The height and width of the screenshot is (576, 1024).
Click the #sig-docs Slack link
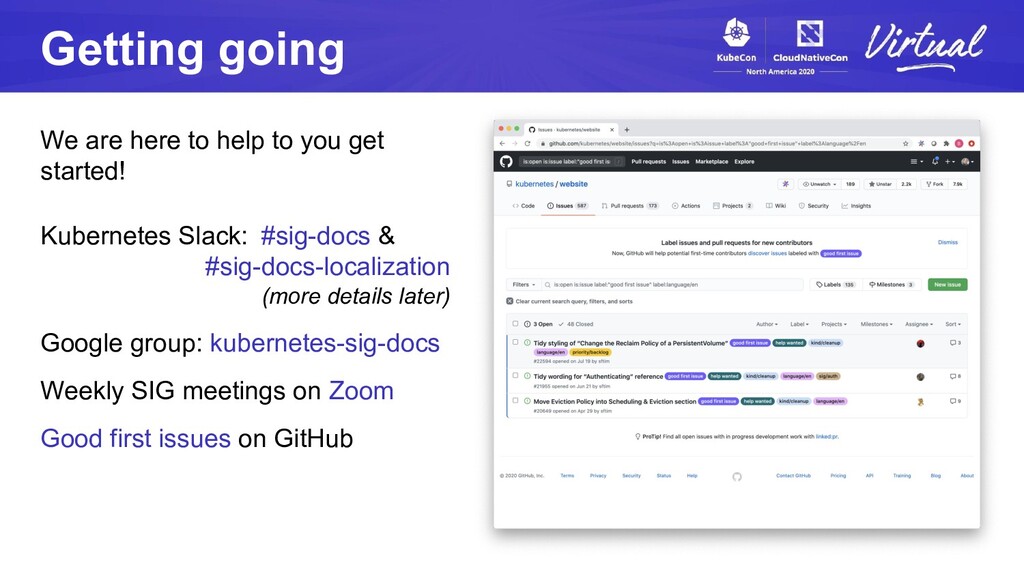coord(315,236)
